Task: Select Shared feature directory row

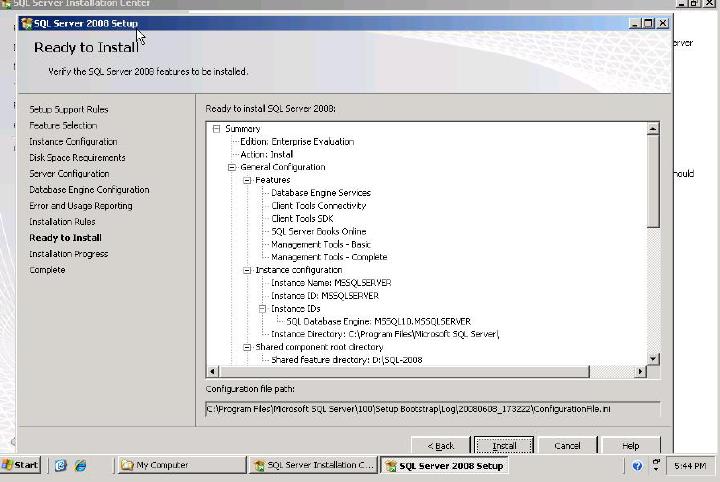Action: tap(347, 360)
